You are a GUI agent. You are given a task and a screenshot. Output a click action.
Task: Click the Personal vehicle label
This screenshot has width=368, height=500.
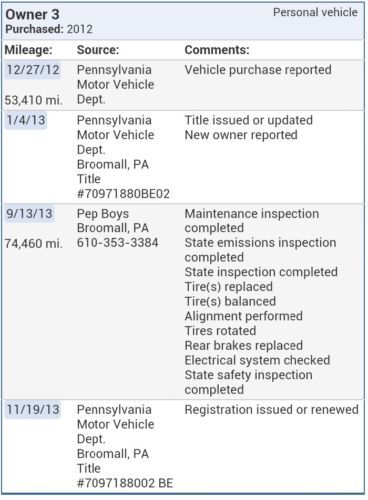pyautogui.click(x=315, y=12)
